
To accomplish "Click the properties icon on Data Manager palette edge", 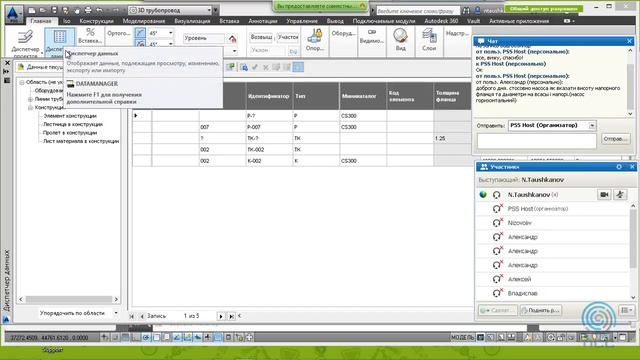I will (7, 80).
